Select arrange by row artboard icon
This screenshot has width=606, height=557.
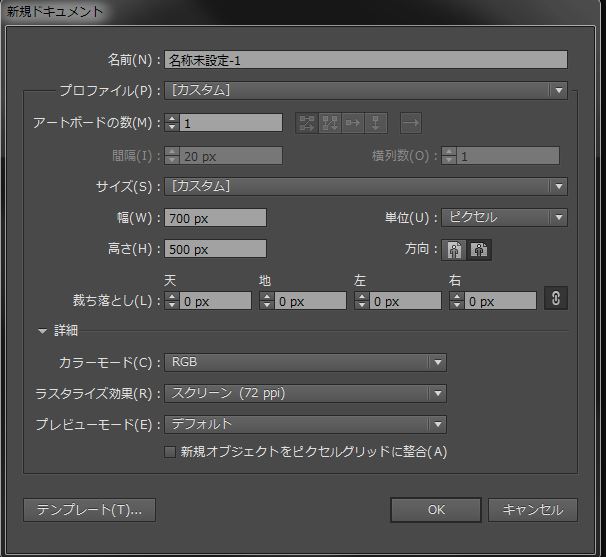pos(352,123)
